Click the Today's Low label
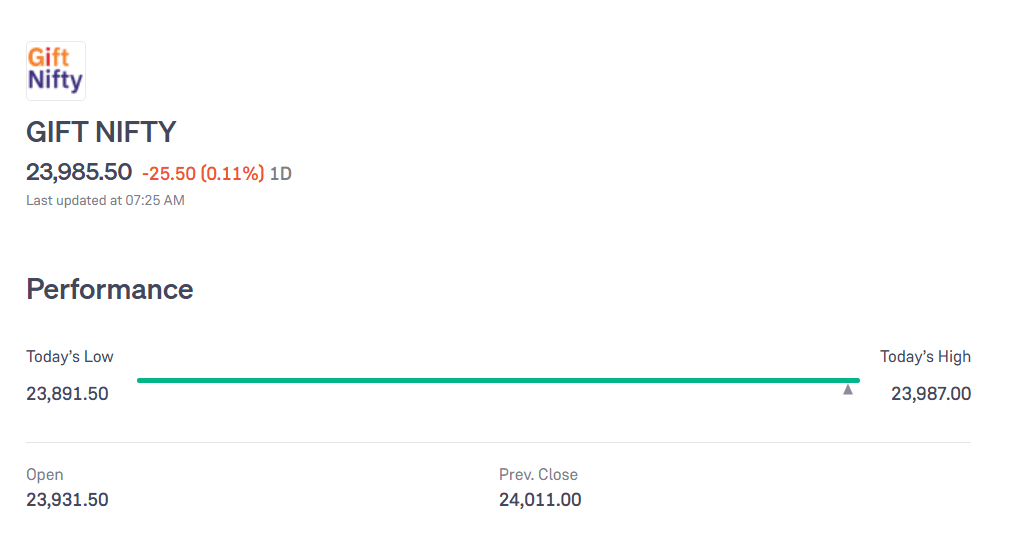 click(x=70, y=357)
